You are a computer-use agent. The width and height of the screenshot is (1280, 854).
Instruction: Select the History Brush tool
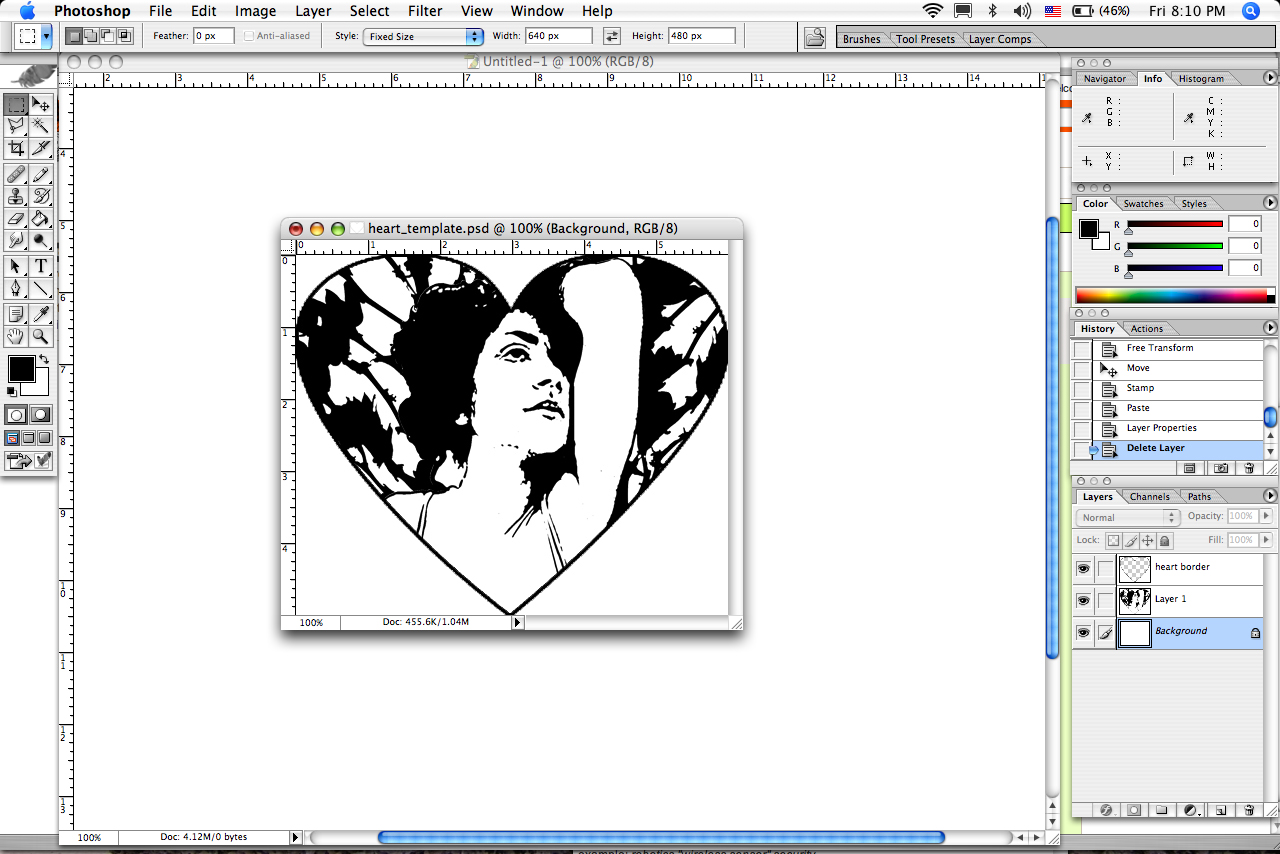pos(41,196)
